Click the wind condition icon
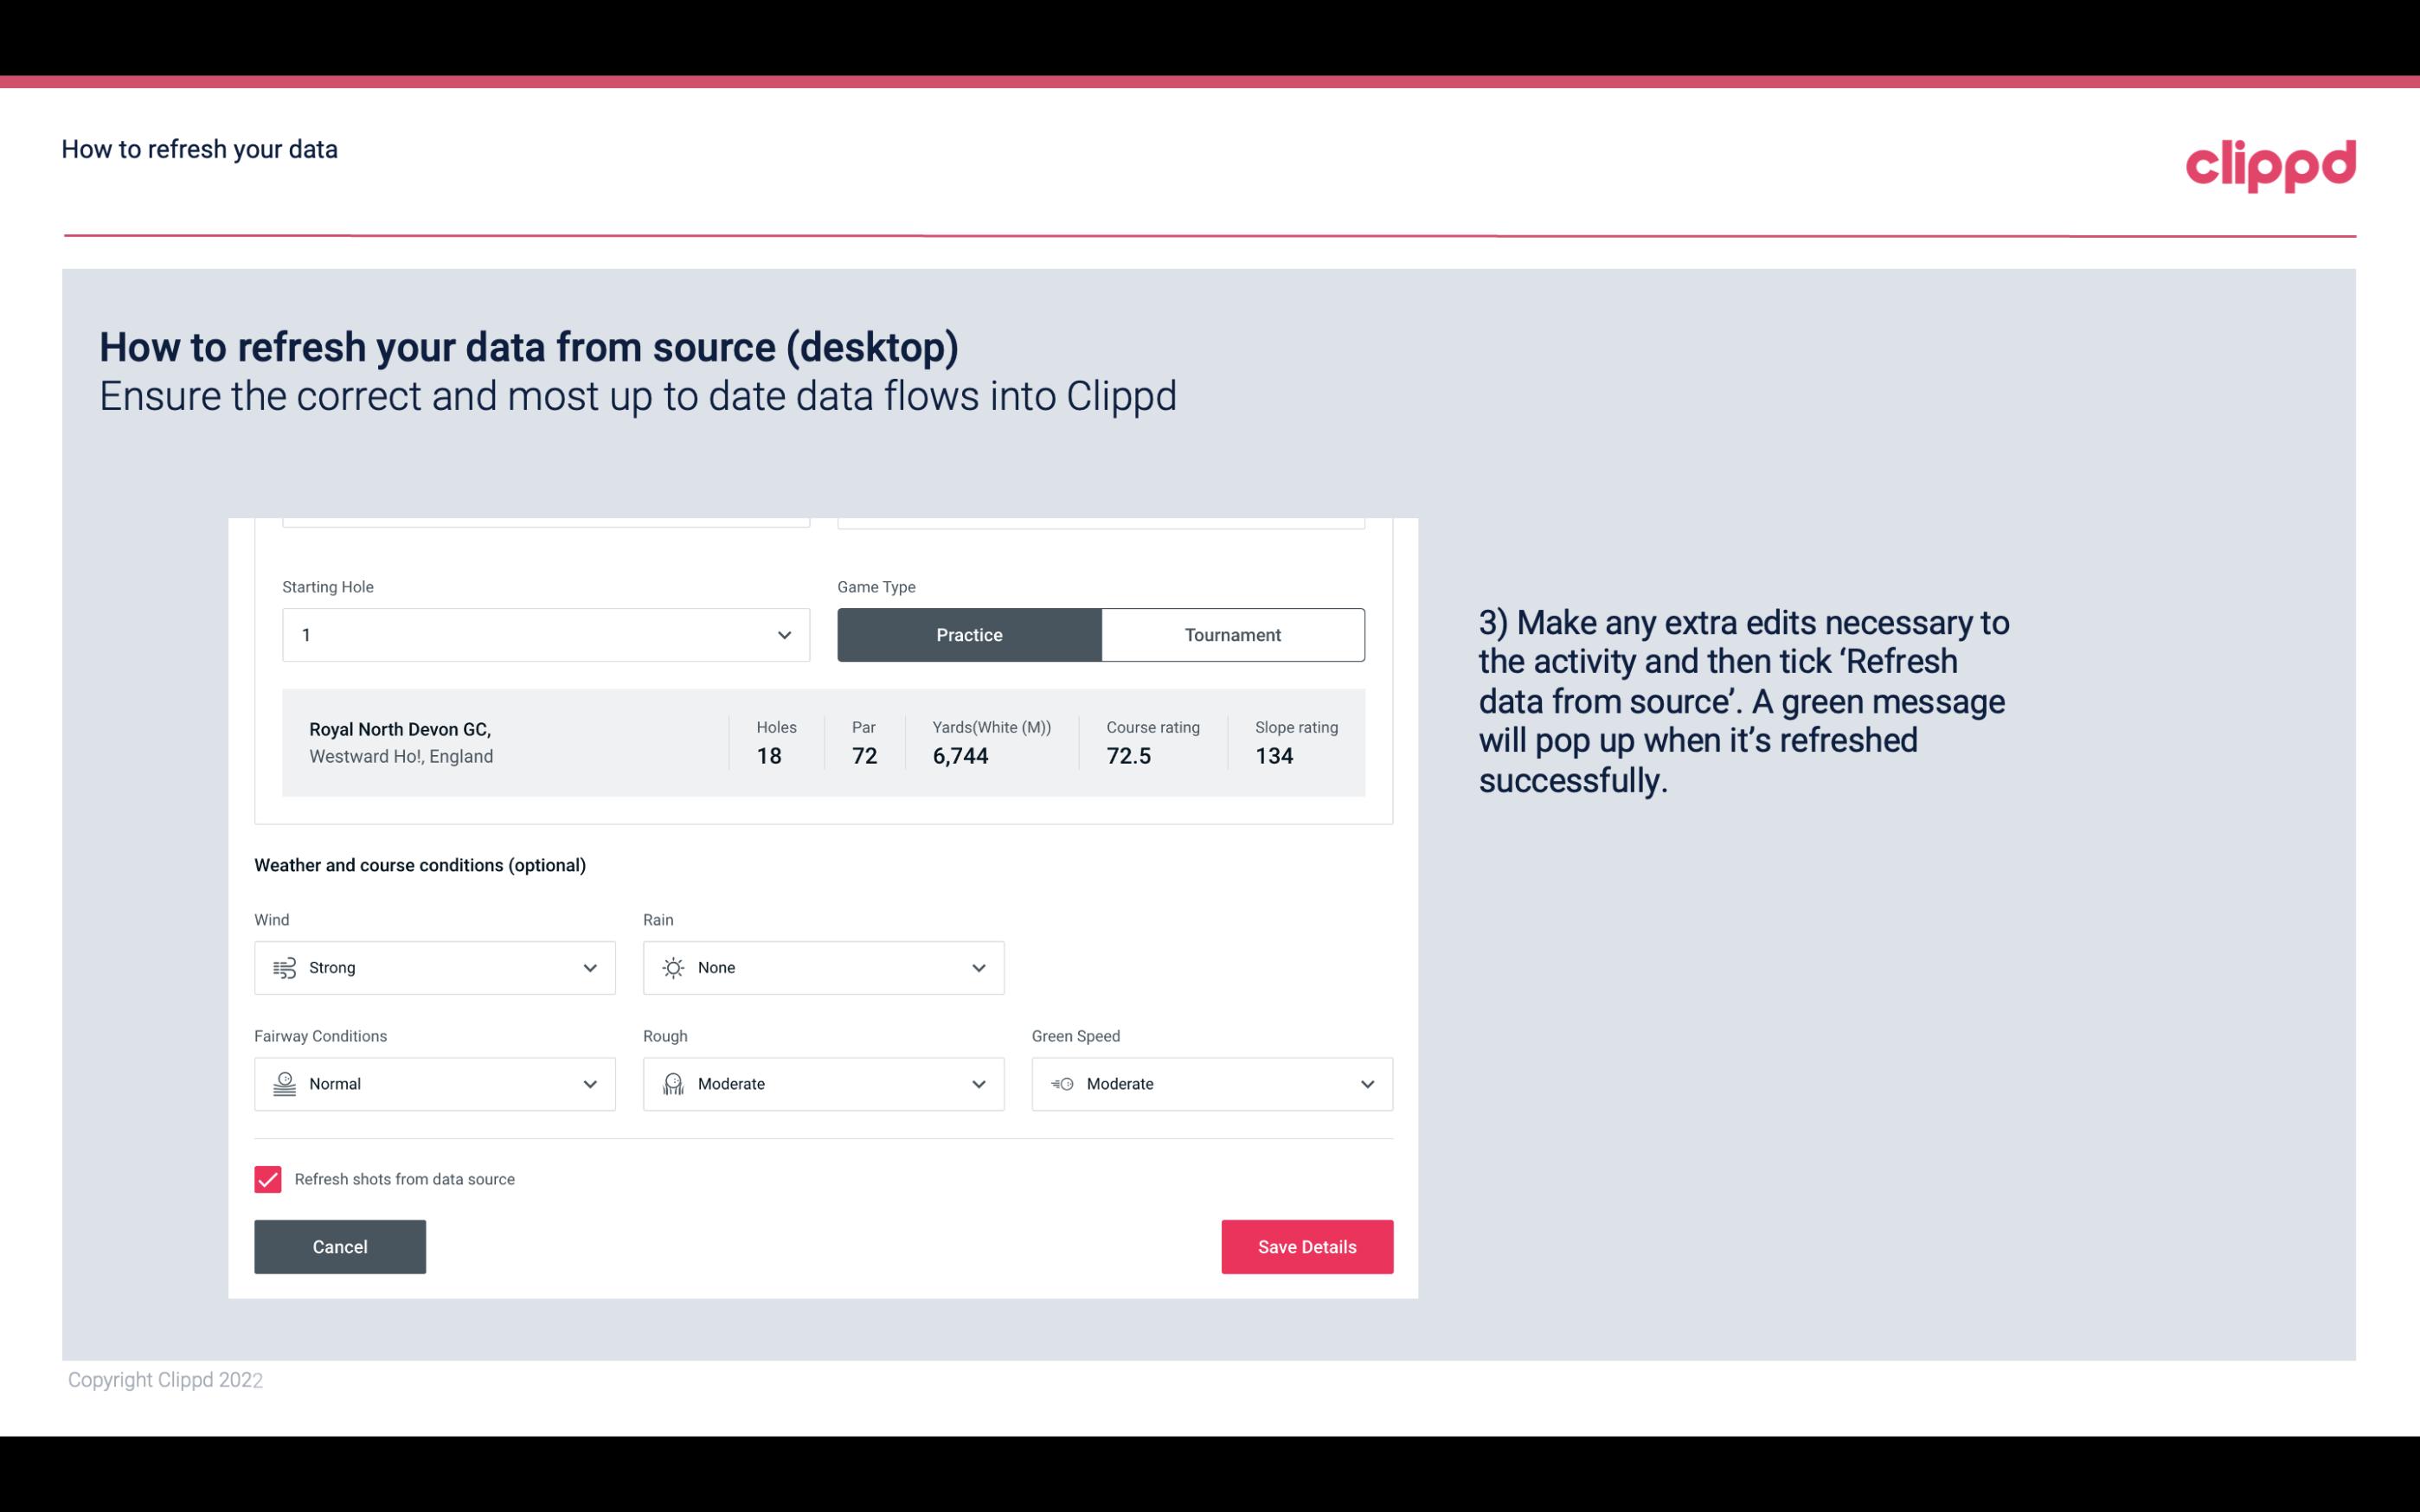This screenshot has width=2420, height=1512. (284, 967)
